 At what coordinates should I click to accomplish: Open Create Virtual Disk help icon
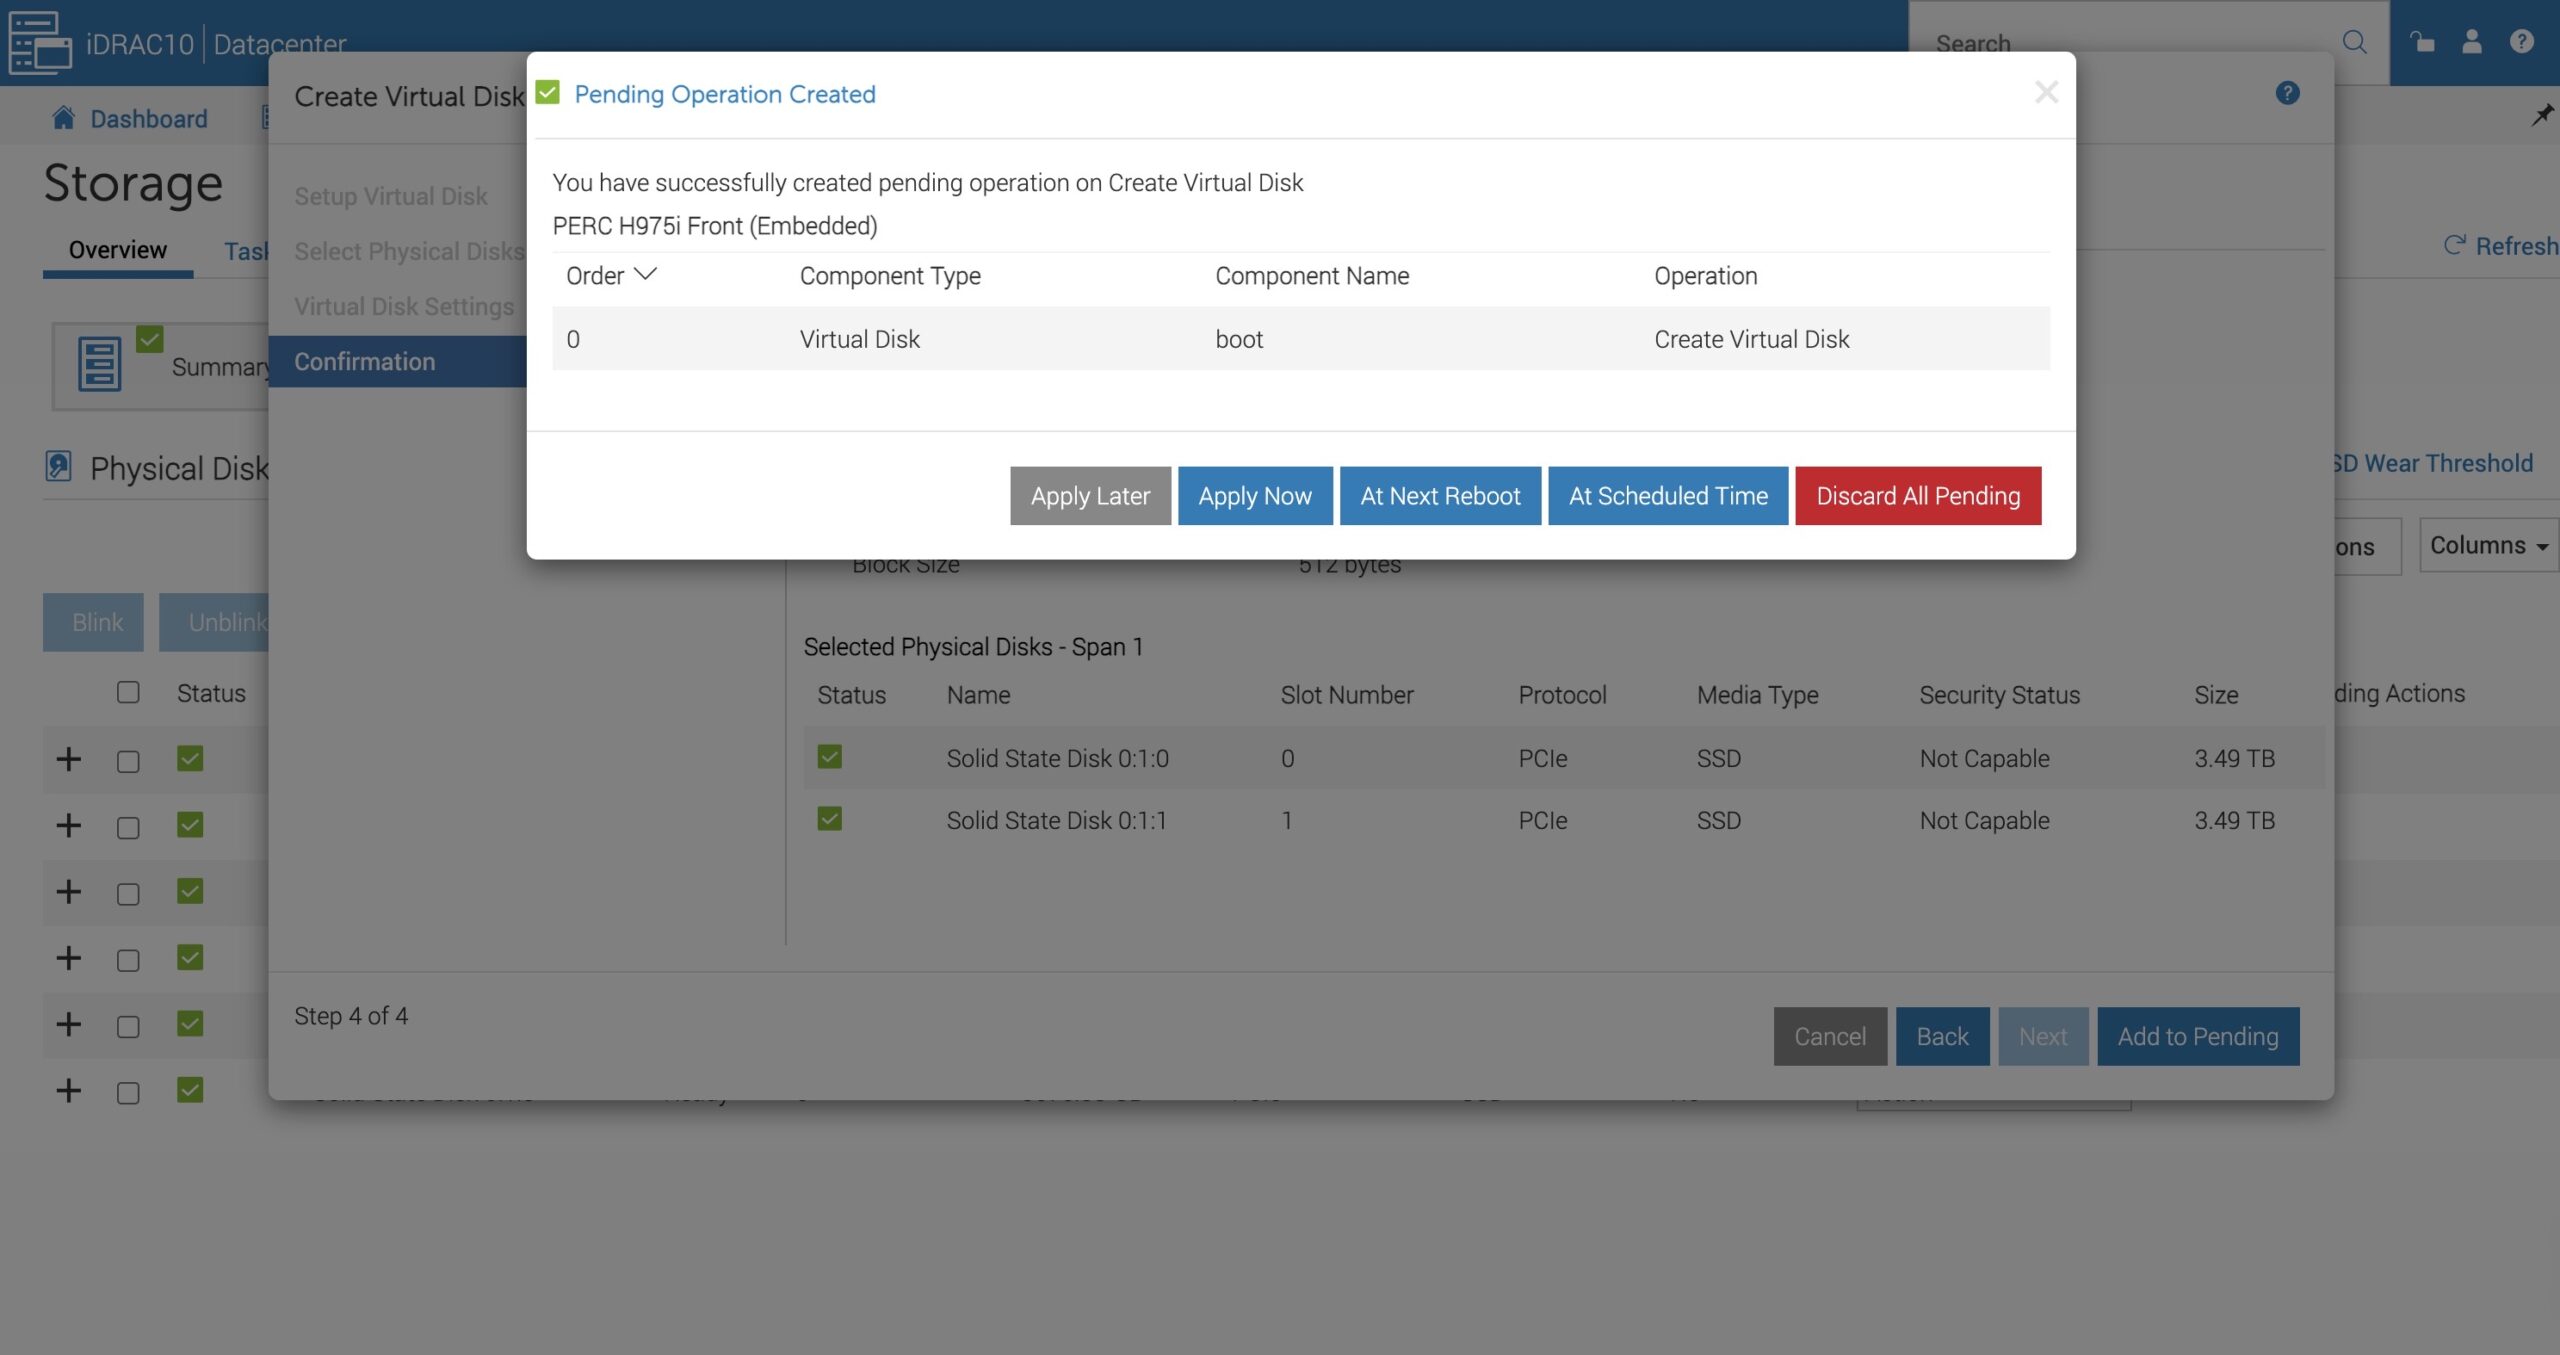2287,94
